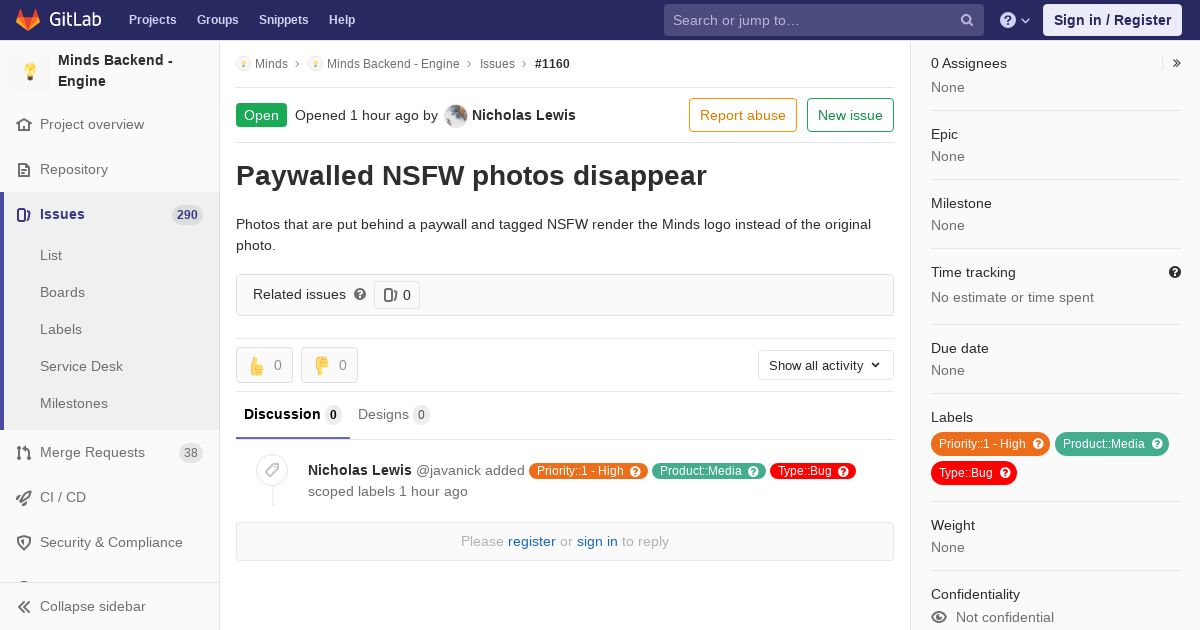The image size is (1200, 630).
Task: Click the Minds breadcrumb lightbulb icon
Action: [x=243, y=64]
